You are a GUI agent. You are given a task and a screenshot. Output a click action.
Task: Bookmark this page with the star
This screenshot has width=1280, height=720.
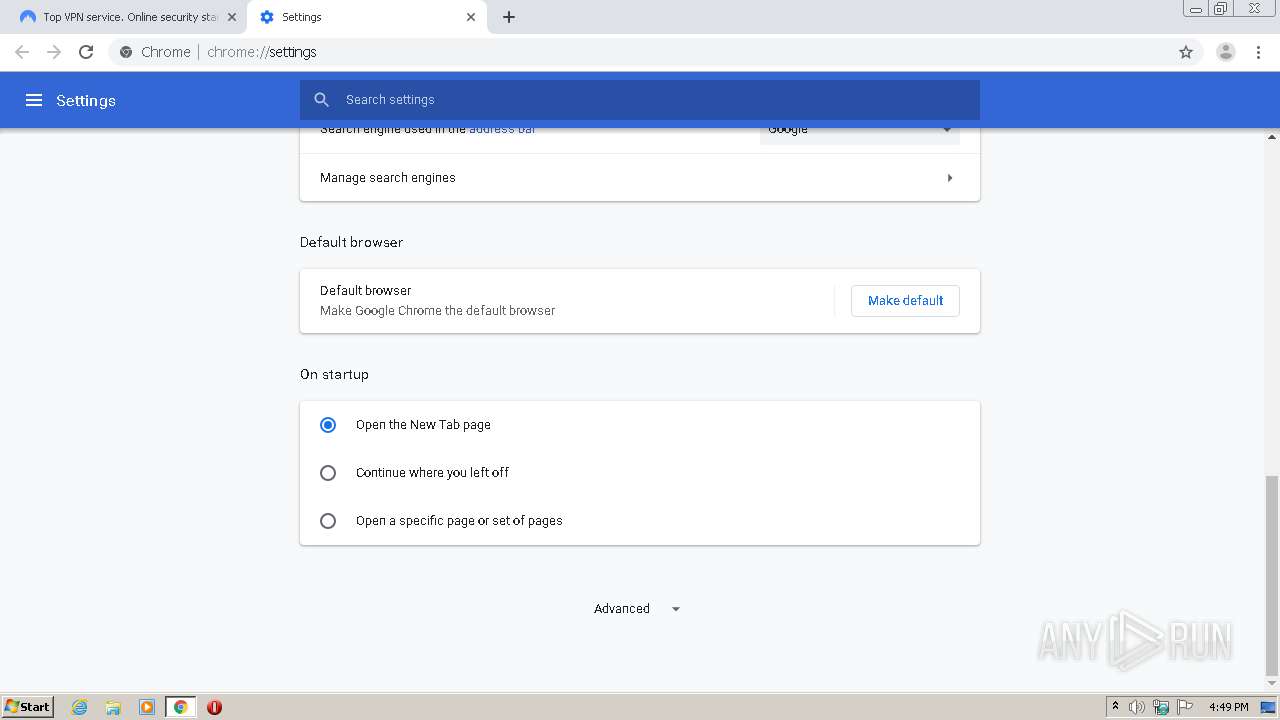[1186, 52]
